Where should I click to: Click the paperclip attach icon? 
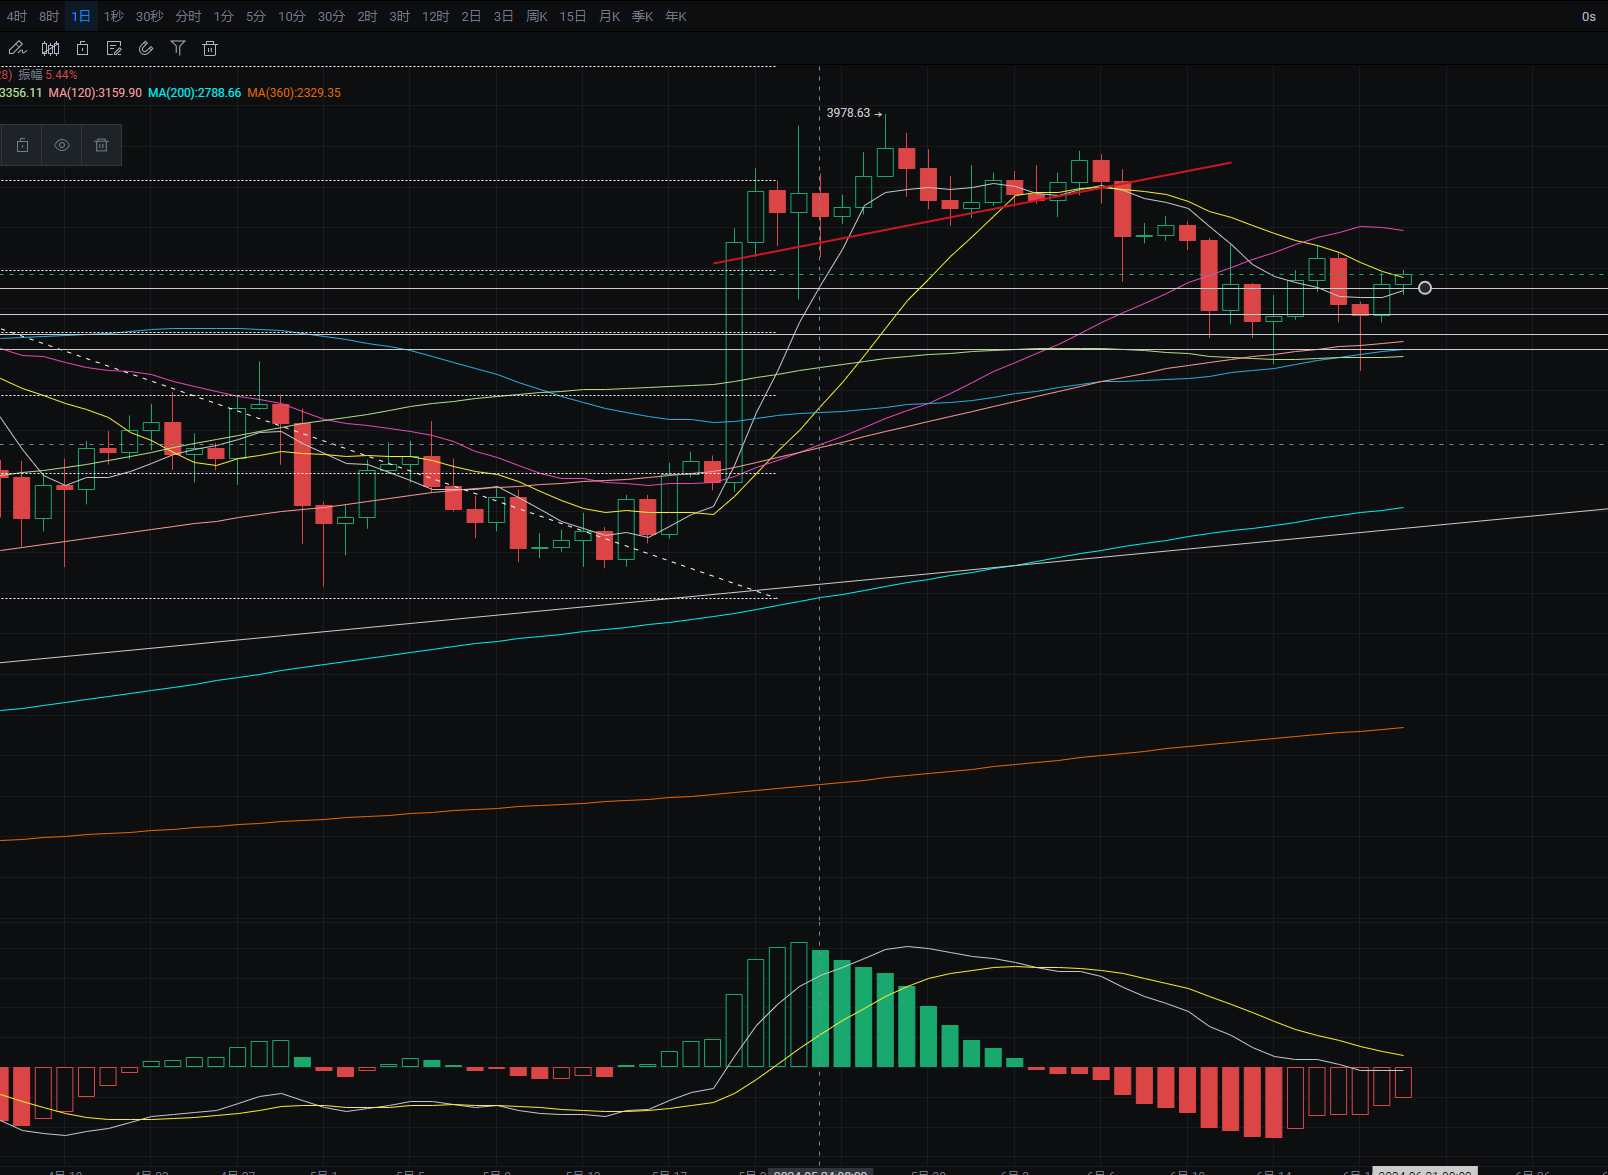146,48
